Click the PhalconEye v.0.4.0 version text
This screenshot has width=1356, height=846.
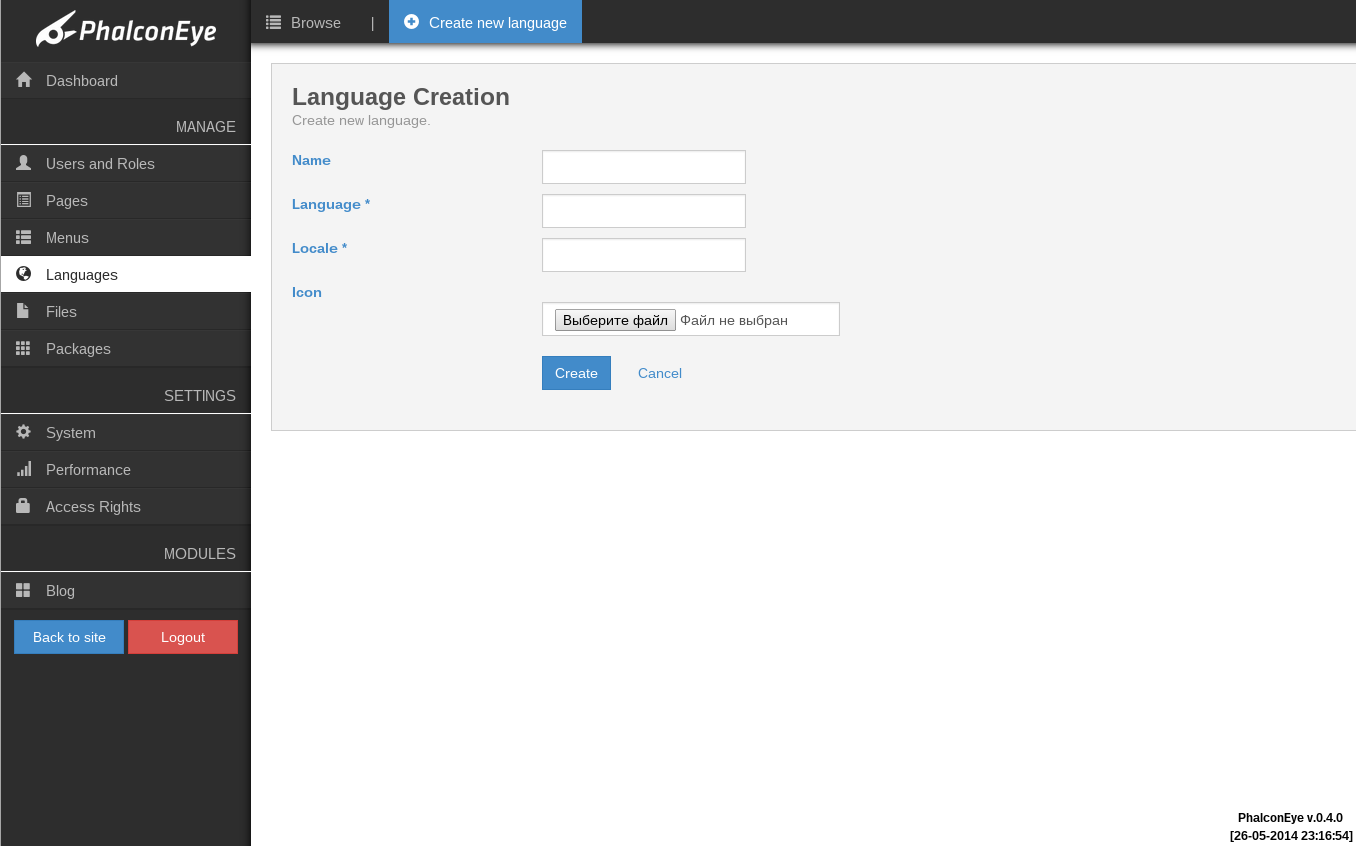point(1290,818)
